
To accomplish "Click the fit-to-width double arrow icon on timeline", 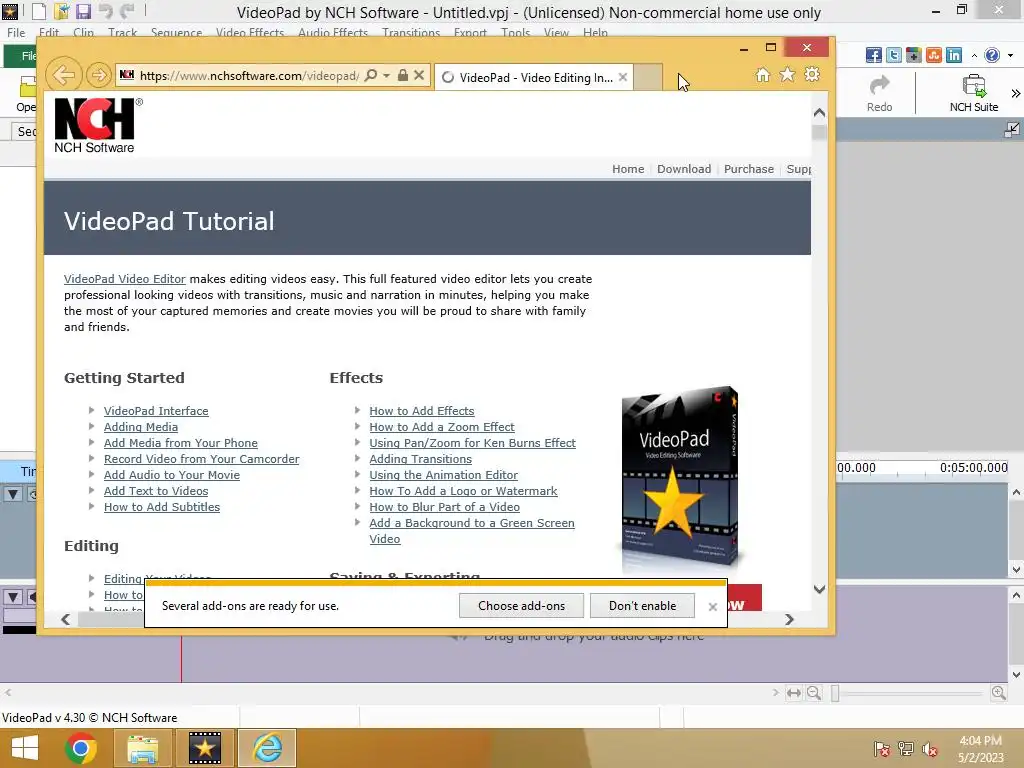I will pos(793,692).
